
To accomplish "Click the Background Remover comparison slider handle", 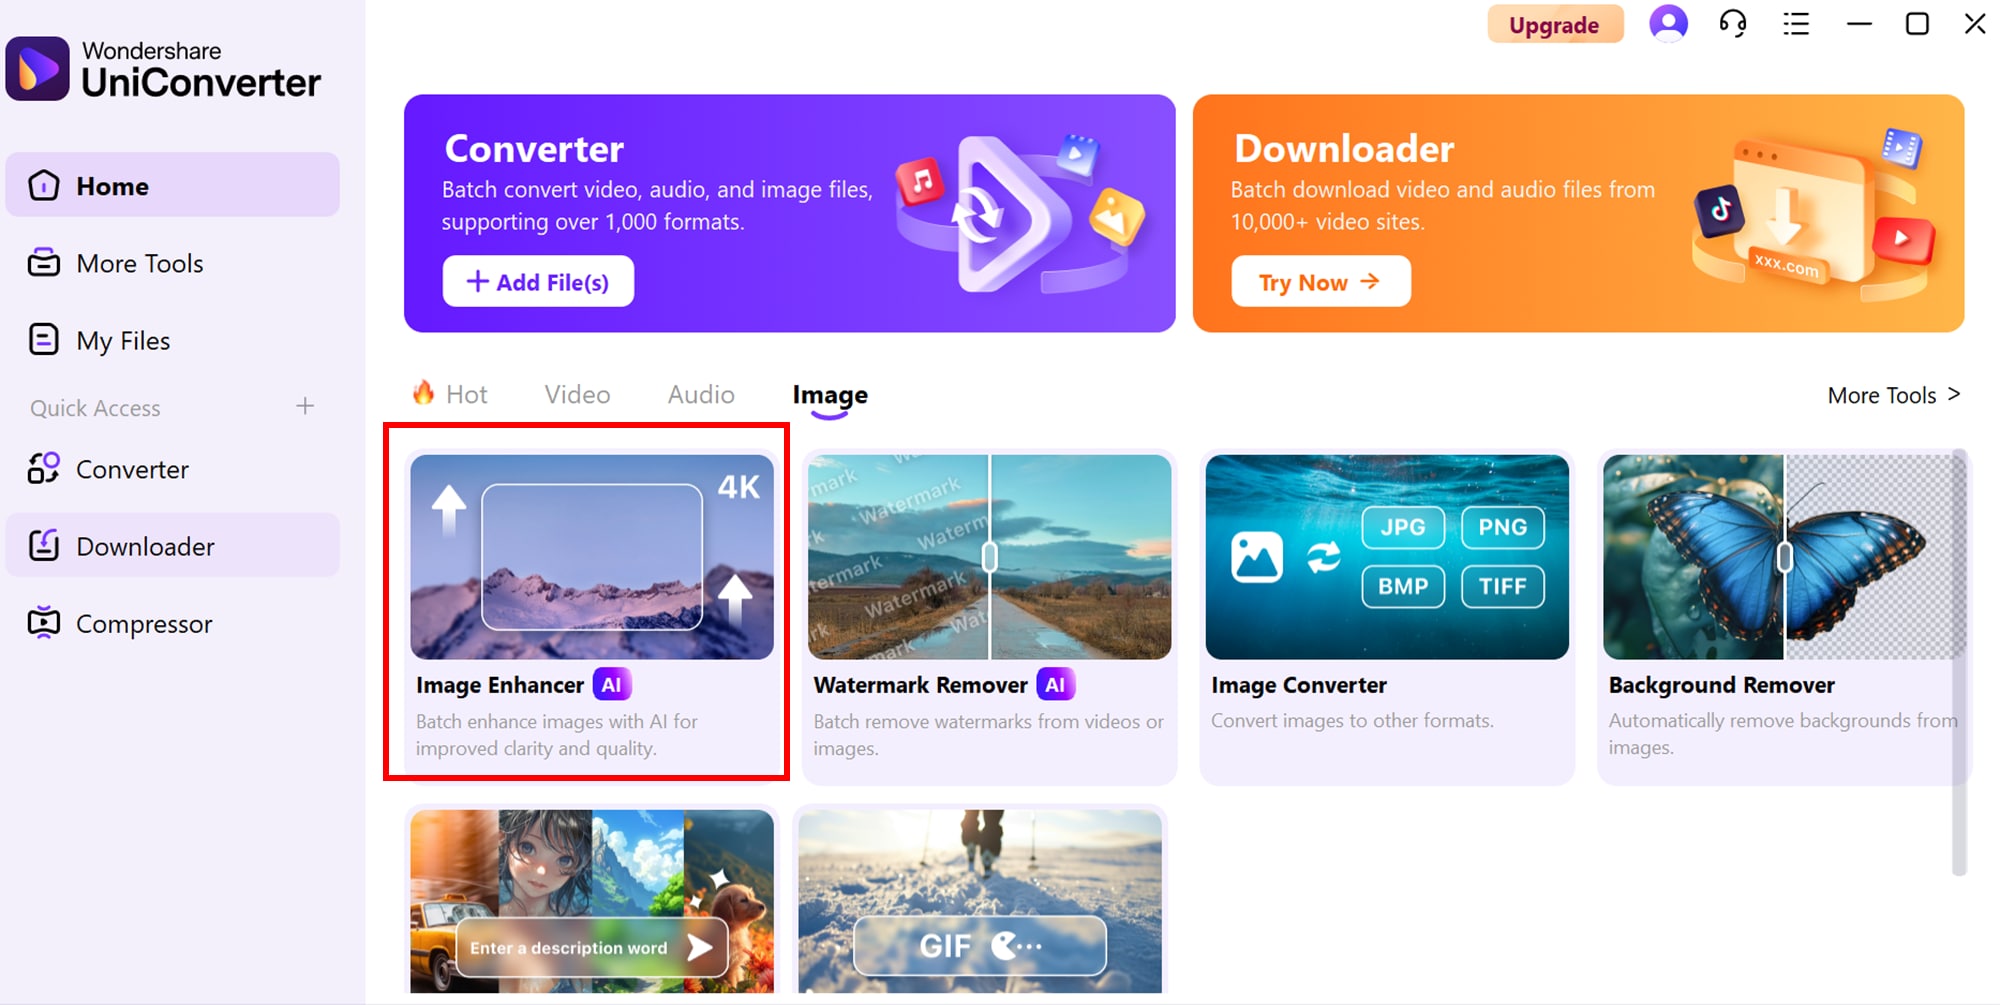I will [x=1785, y=557].
